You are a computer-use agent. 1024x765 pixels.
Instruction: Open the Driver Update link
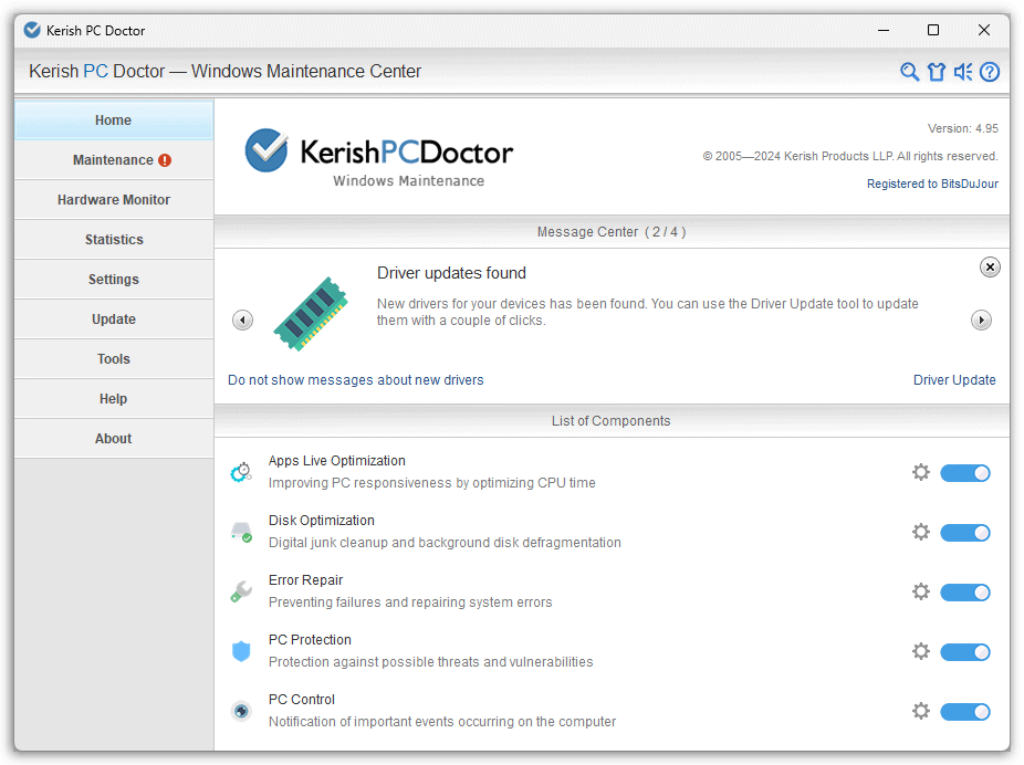(x=954, y=380)
